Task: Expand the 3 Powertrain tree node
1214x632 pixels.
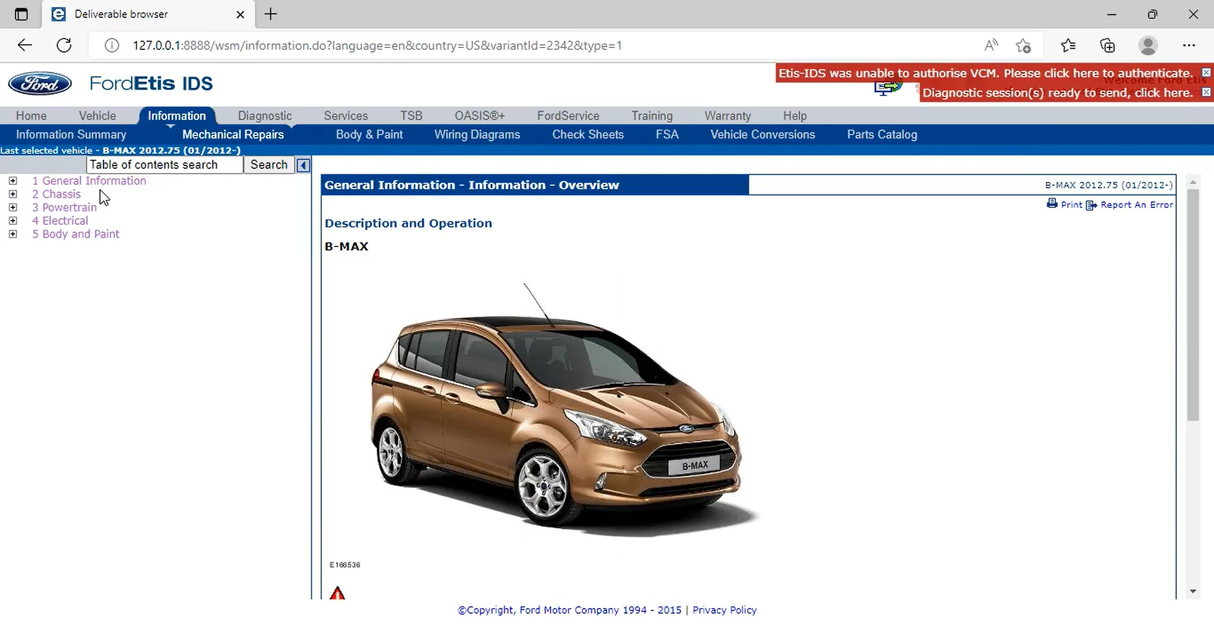Action: [13, 207]
